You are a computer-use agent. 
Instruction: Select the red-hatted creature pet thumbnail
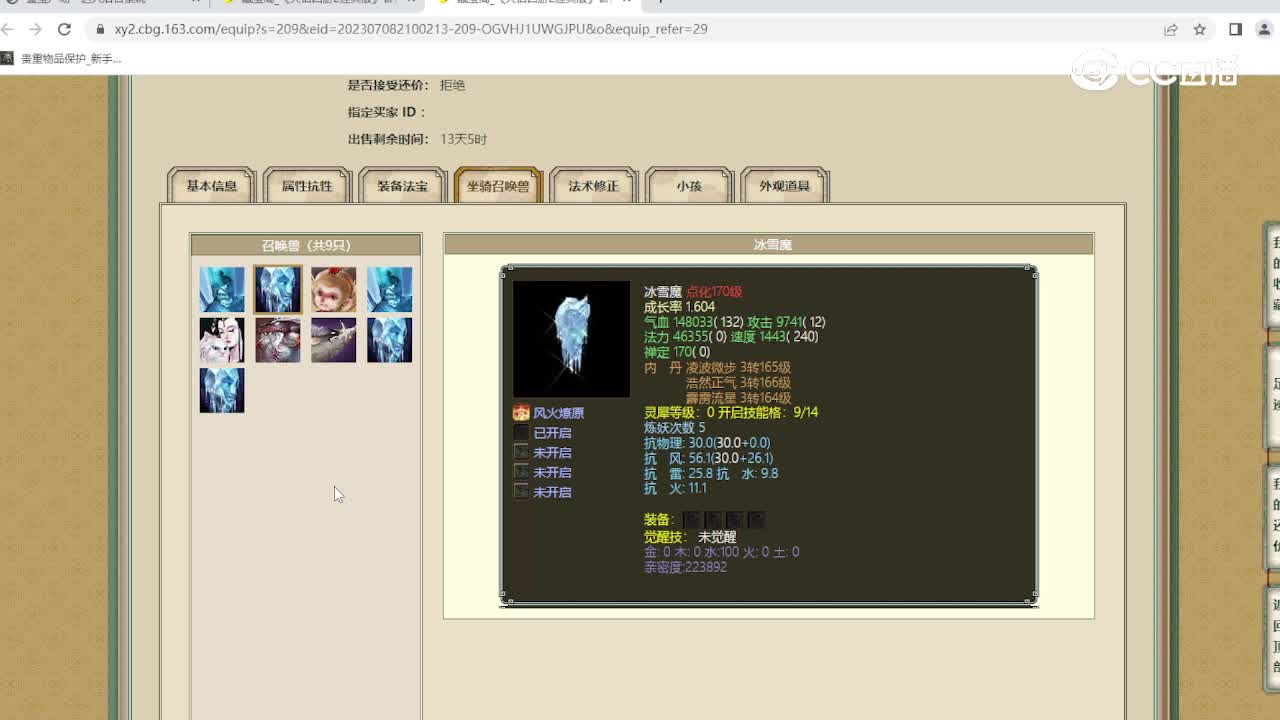(x=278, y=340)
